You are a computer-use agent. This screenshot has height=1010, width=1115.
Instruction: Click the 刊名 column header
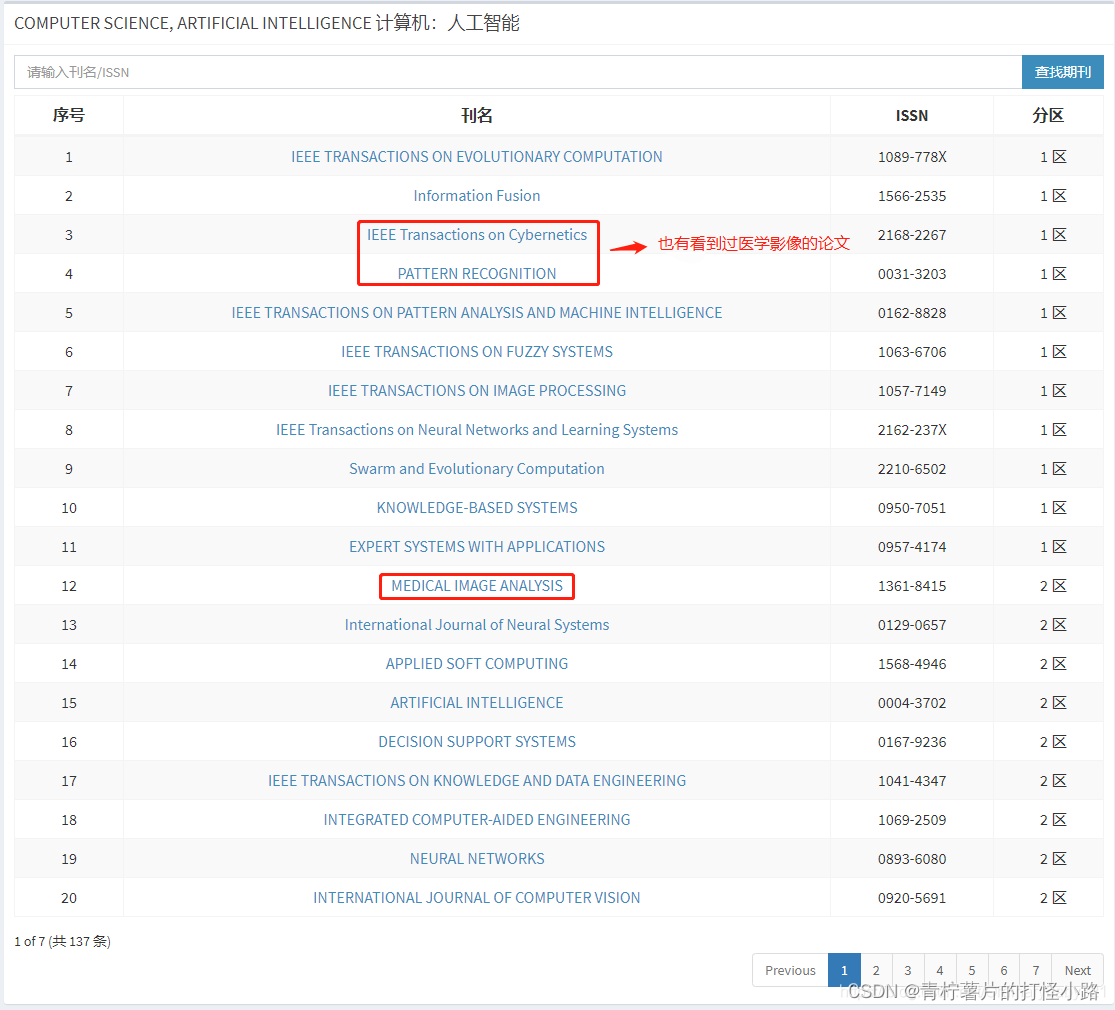pos(476,115)
